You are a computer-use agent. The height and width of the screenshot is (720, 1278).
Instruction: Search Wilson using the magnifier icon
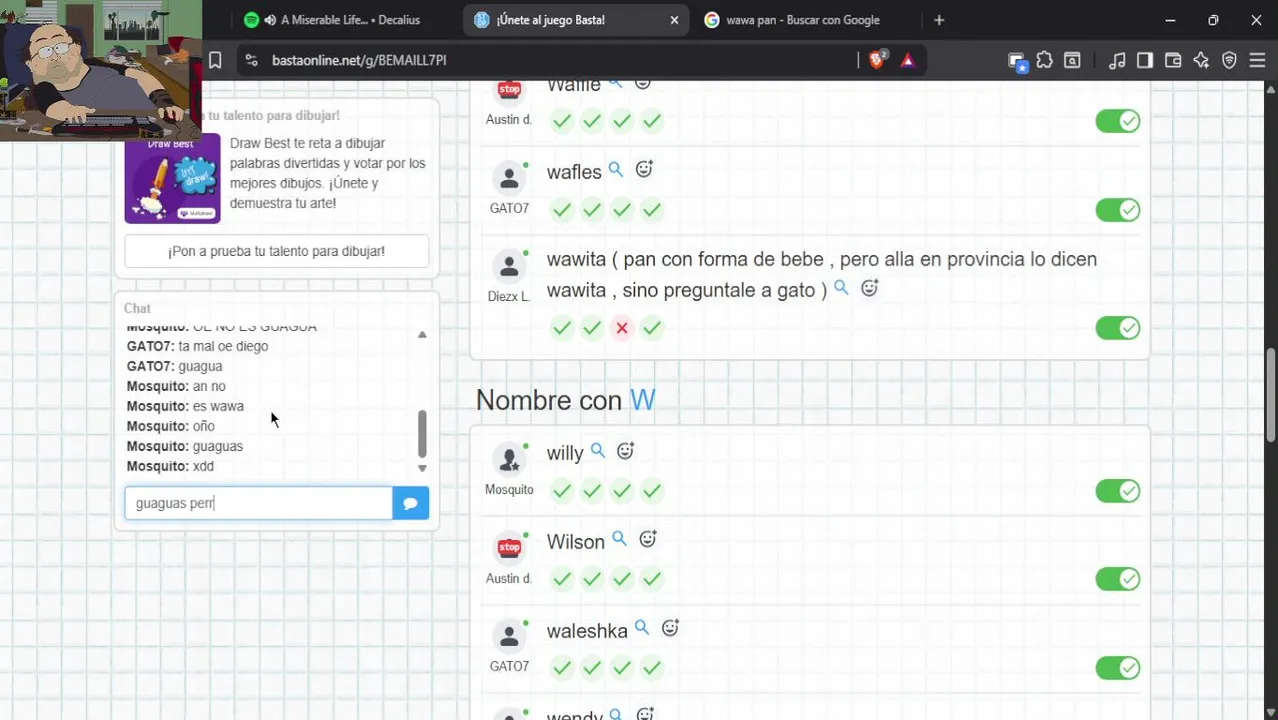point(619,539)
